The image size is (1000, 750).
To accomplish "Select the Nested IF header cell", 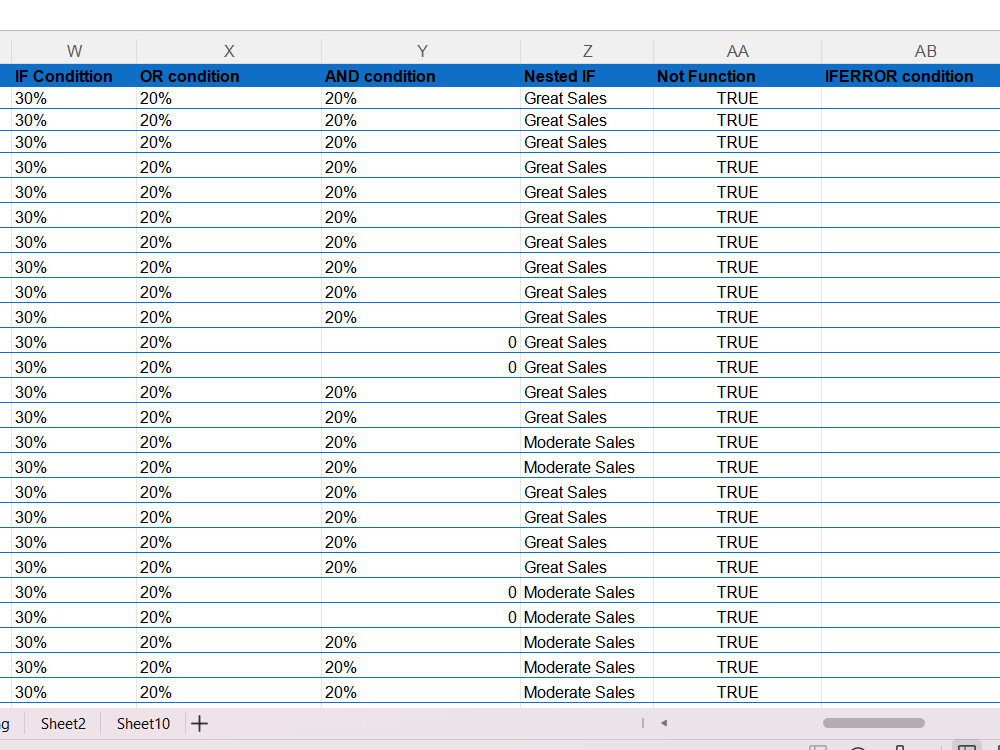I will point(587,76).
